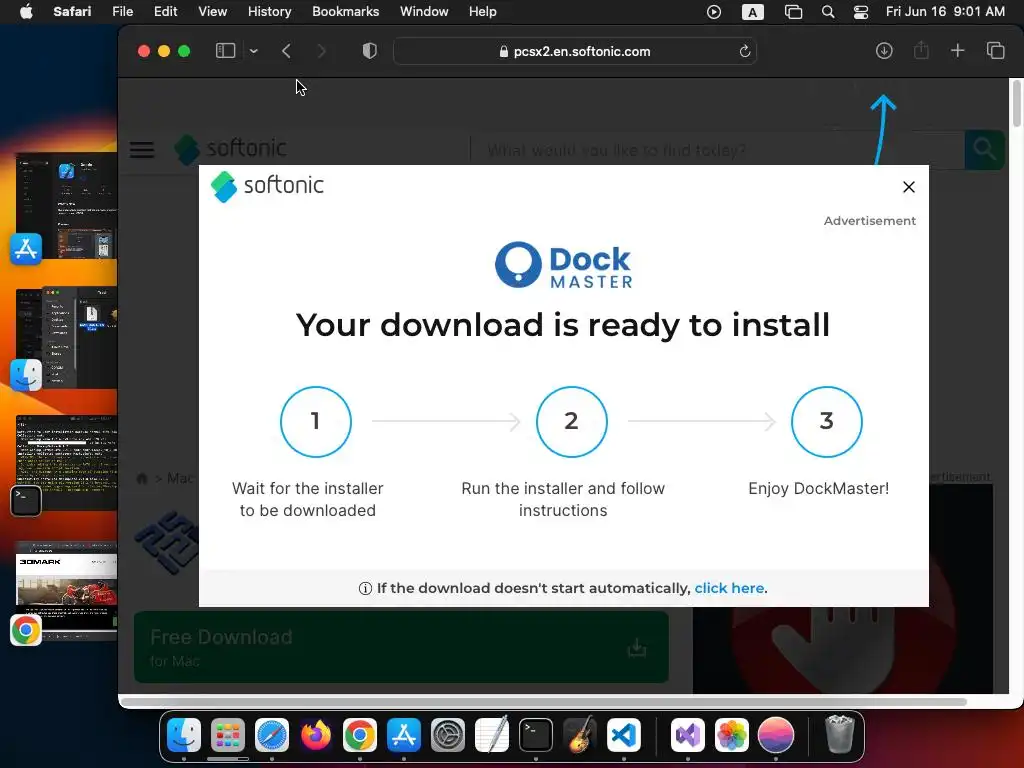Open Launchpad from the Dock
1024x768 pixels.
(x=228, y=735)
